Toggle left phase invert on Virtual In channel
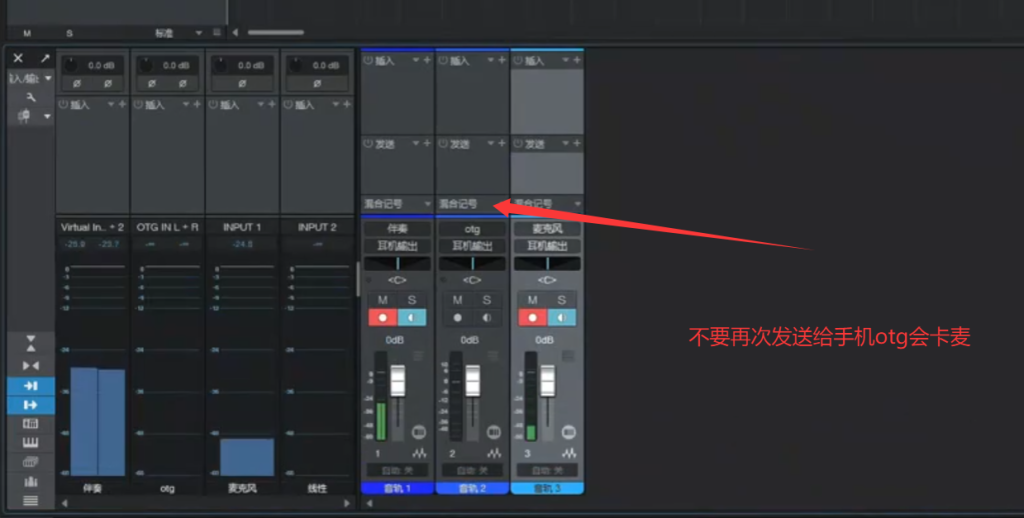The width and height of the screenshot is (1024, 518). point(77,84)
